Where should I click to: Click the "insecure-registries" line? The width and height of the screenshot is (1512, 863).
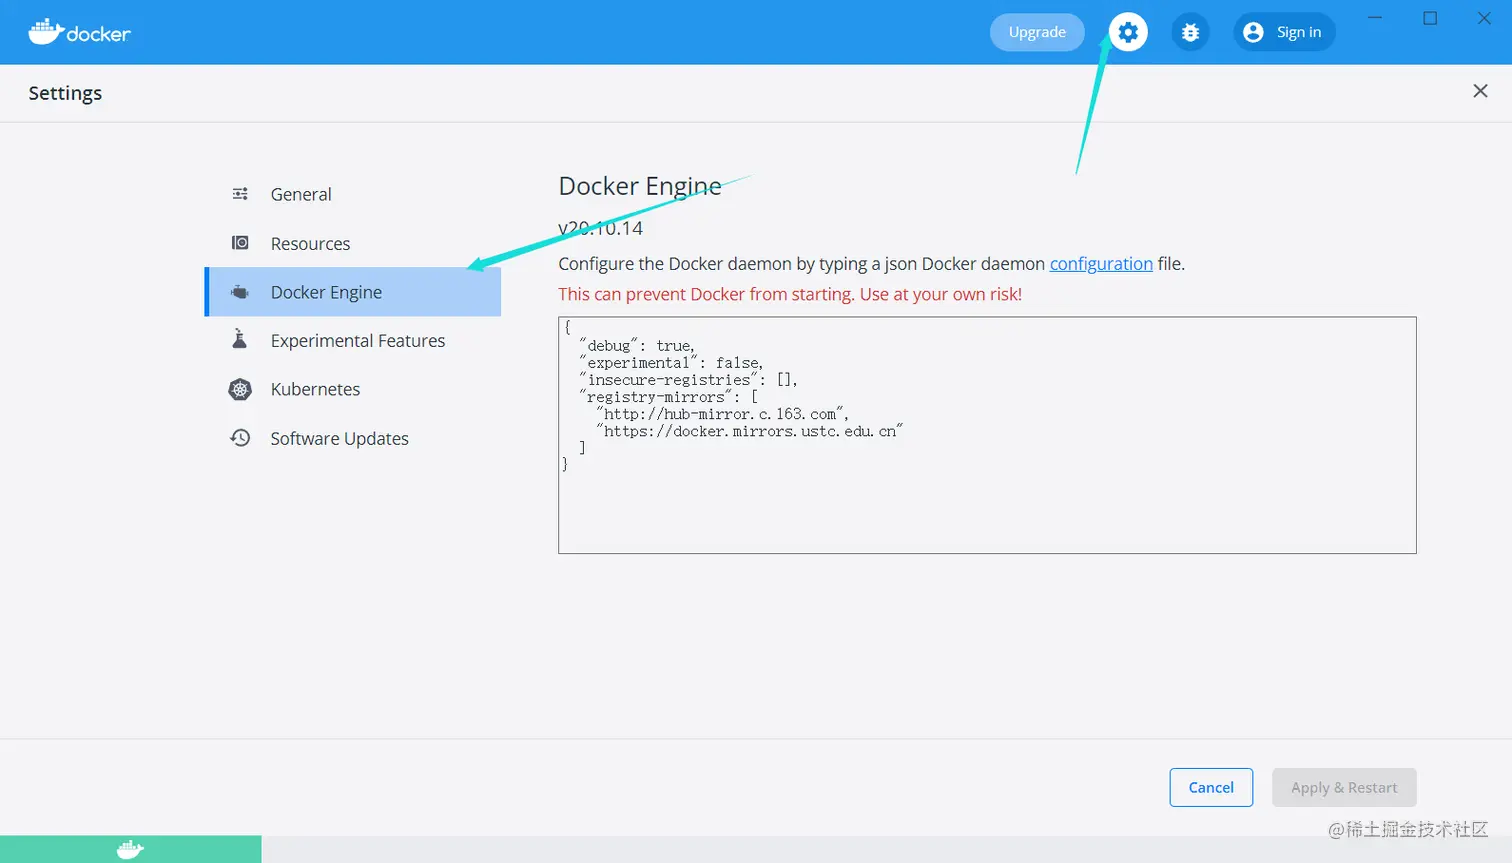688,380
